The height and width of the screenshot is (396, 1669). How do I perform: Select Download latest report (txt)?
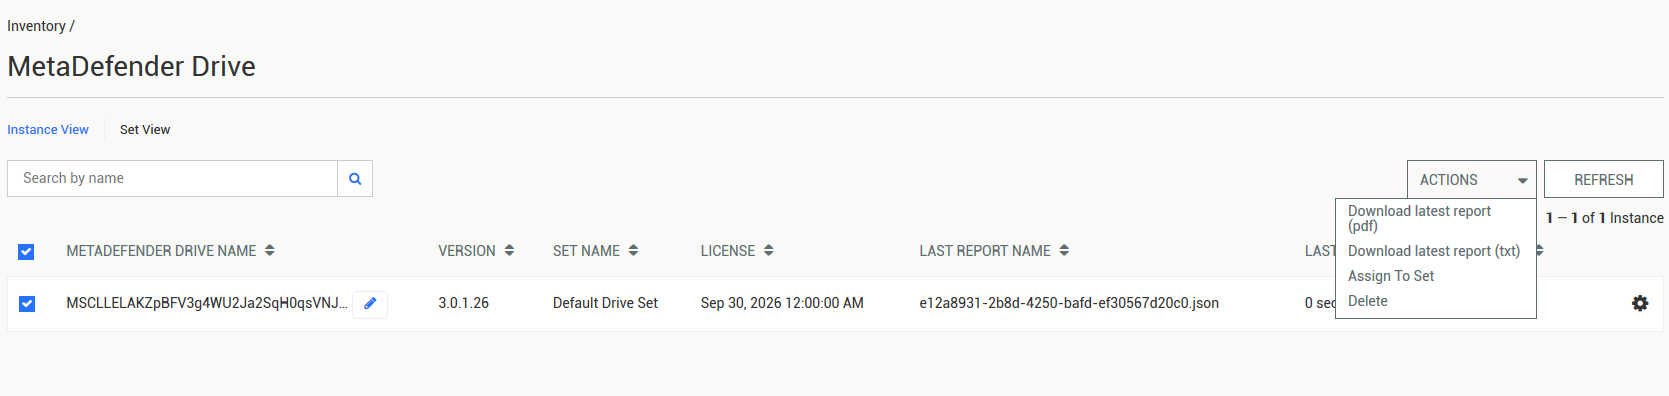pyautogui.click(x=1433, y=251)
